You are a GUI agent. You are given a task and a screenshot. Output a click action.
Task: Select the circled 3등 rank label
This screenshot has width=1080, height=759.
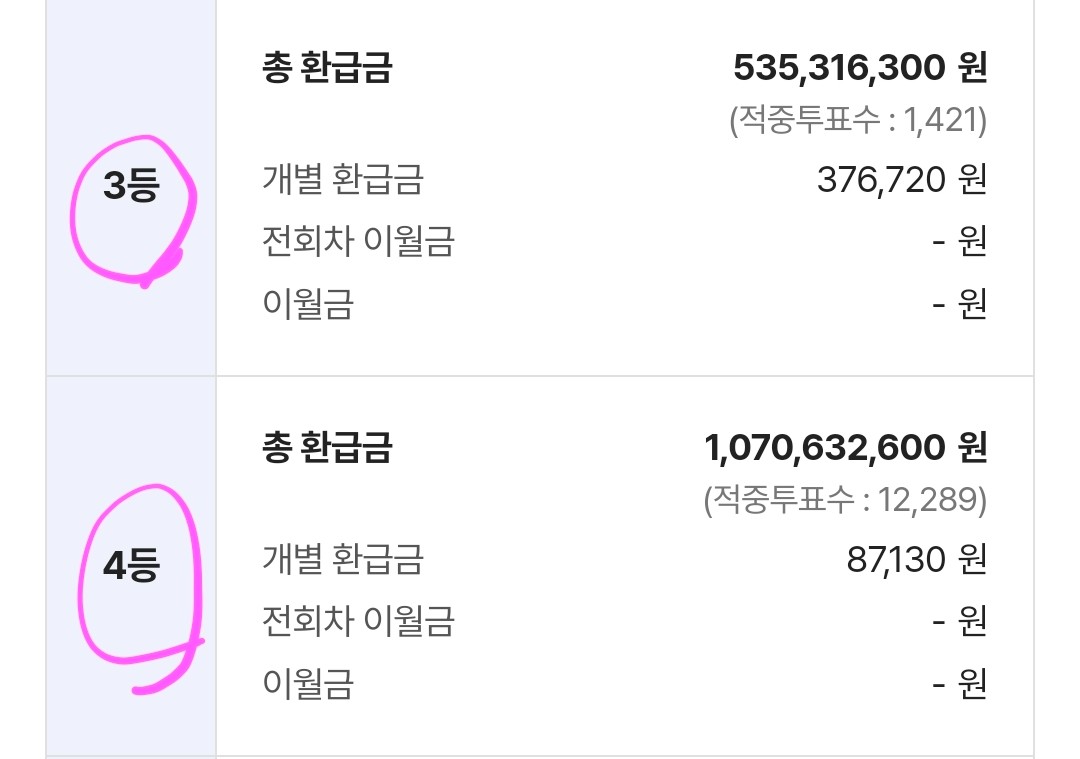click(x=131, y=186)
